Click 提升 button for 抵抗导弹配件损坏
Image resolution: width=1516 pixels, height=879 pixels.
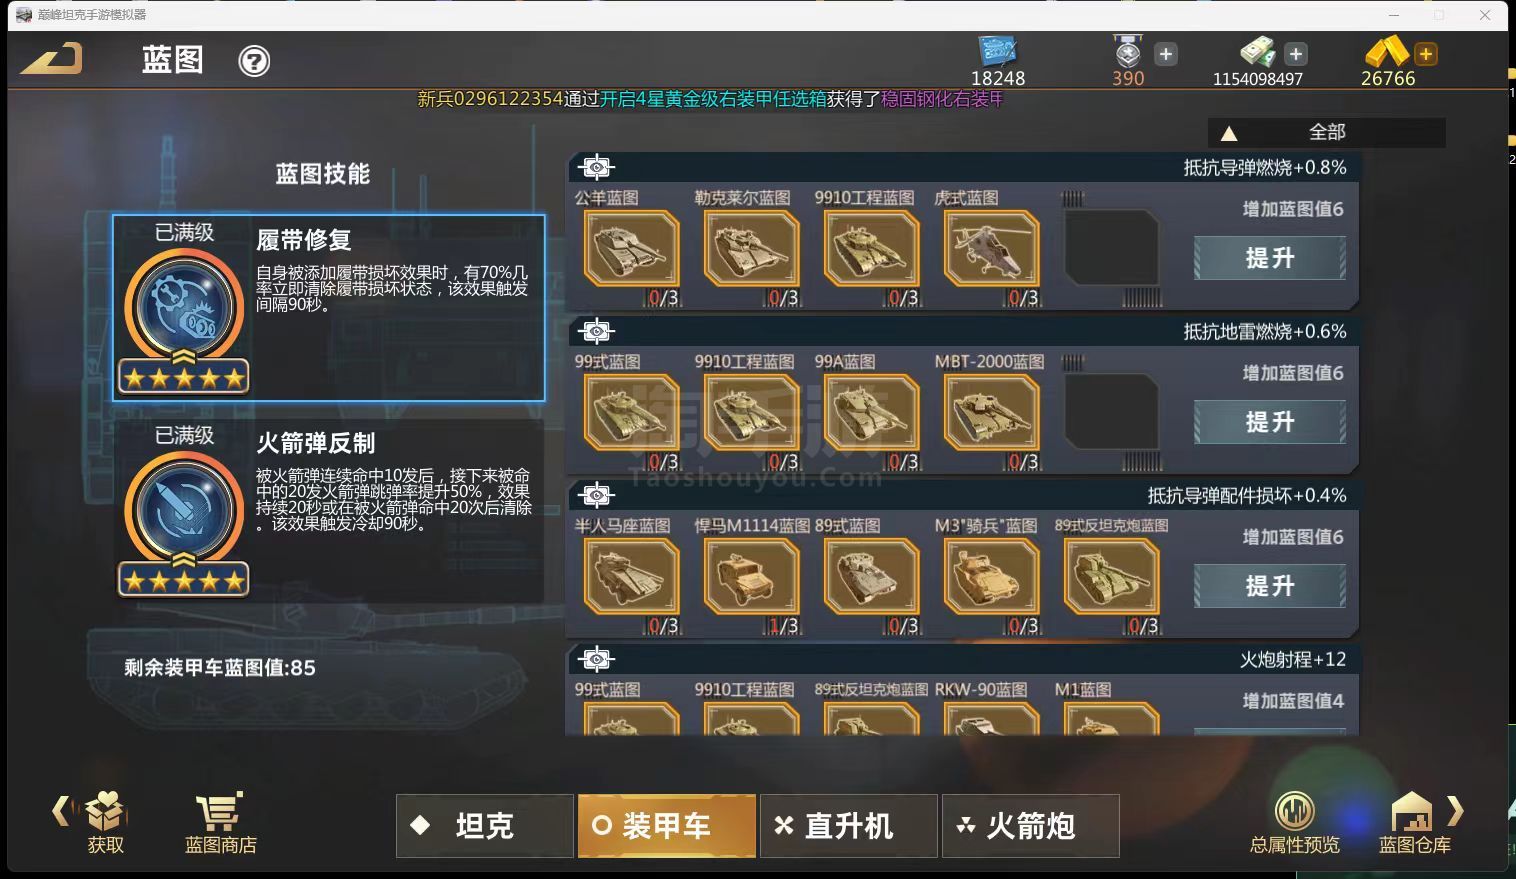click(x=1270, y=586)
